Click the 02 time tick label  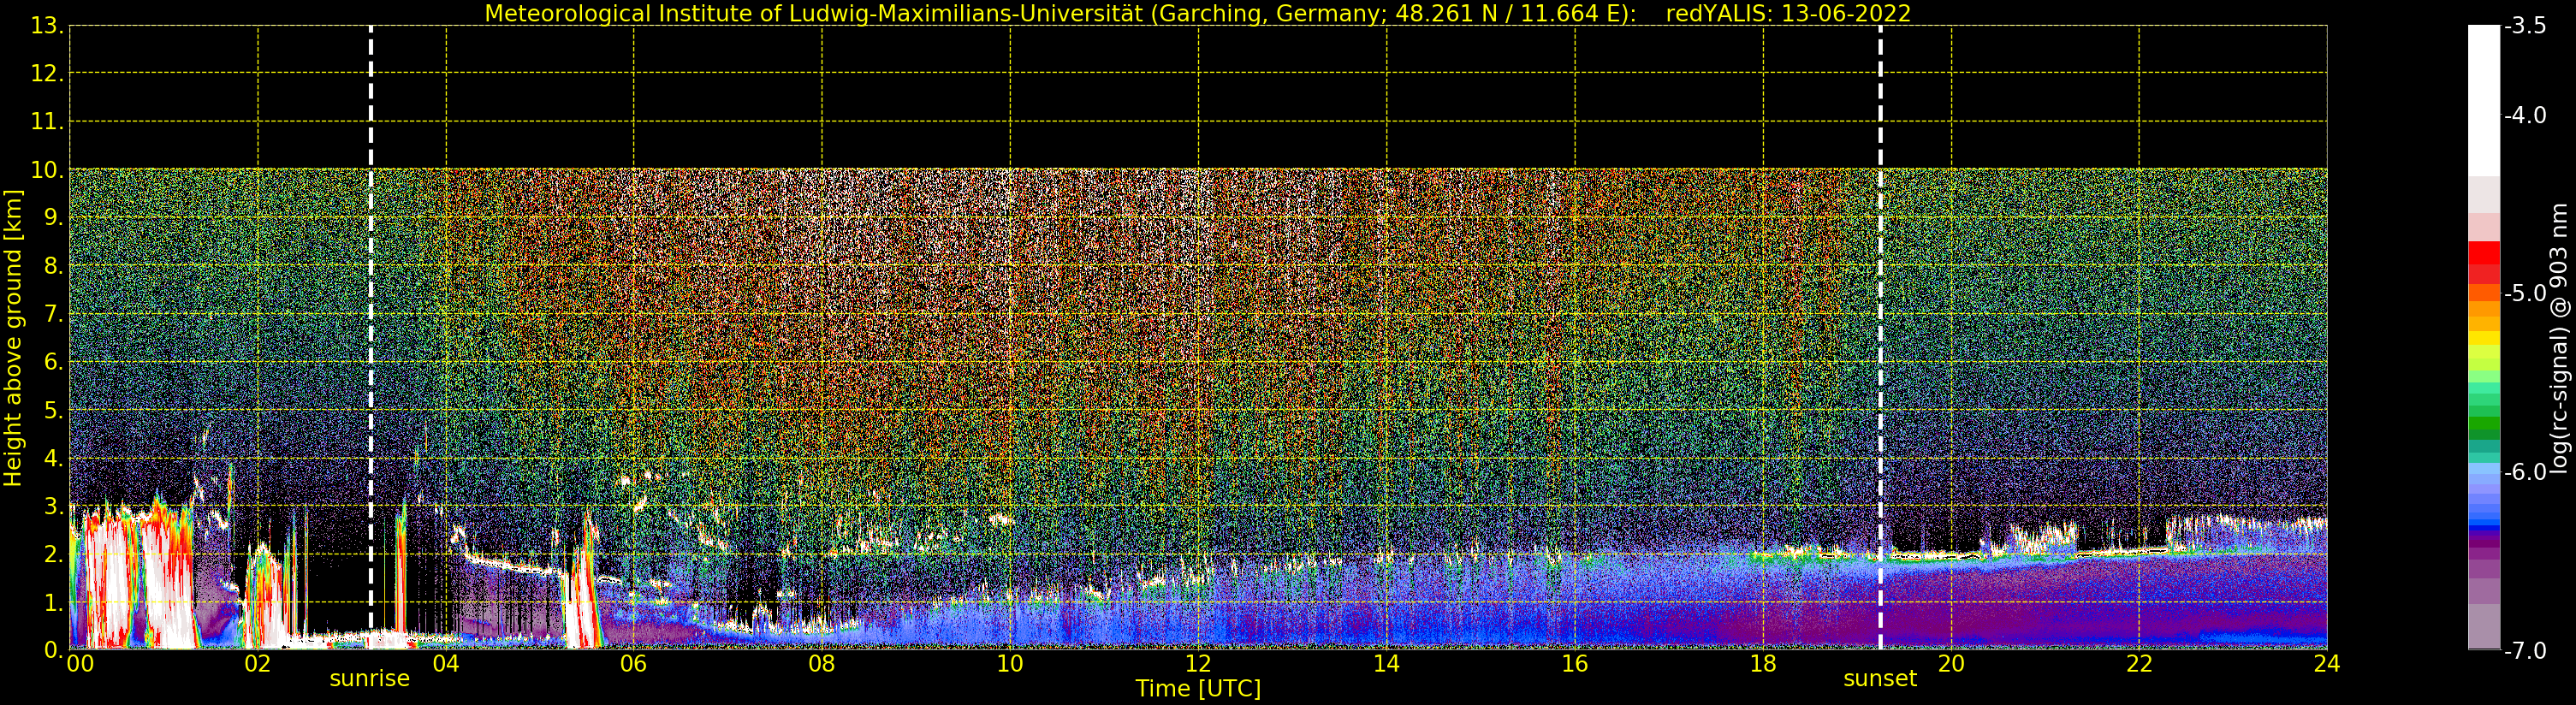pyautogui.click(x=258, y=664)
